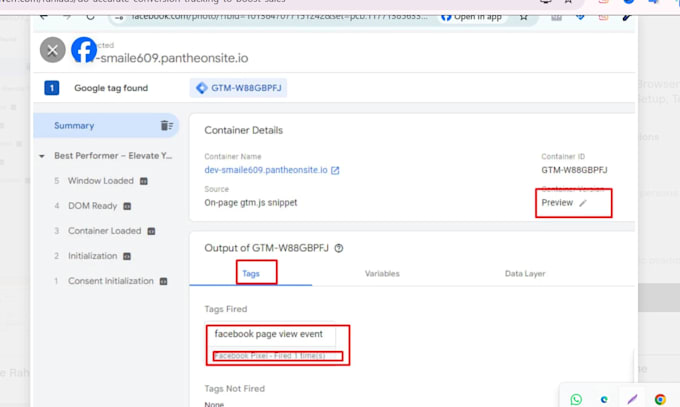Select the Window Loaded event
This screenshot has width=680, height=407.
click(x=101, y=181)
